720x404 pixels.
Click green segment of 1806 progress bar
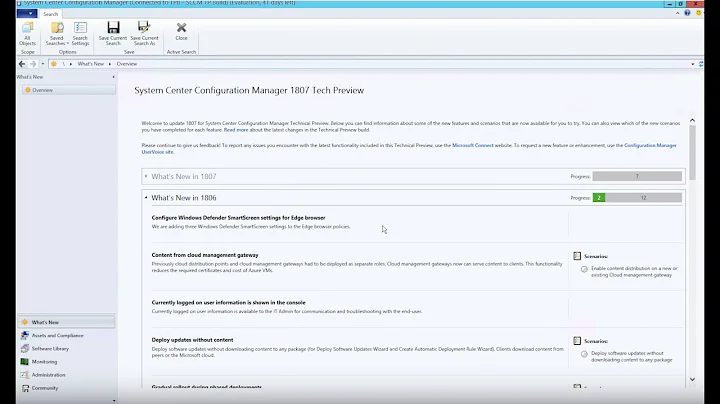(599, 198)
